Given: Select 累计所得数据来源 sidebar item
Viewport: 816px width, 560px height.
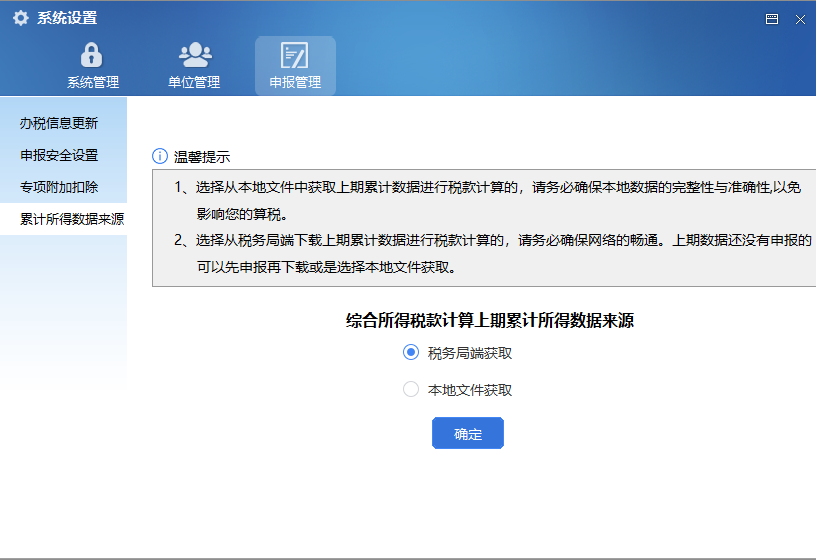Looking at the screenshot, I should pos(63,219).
